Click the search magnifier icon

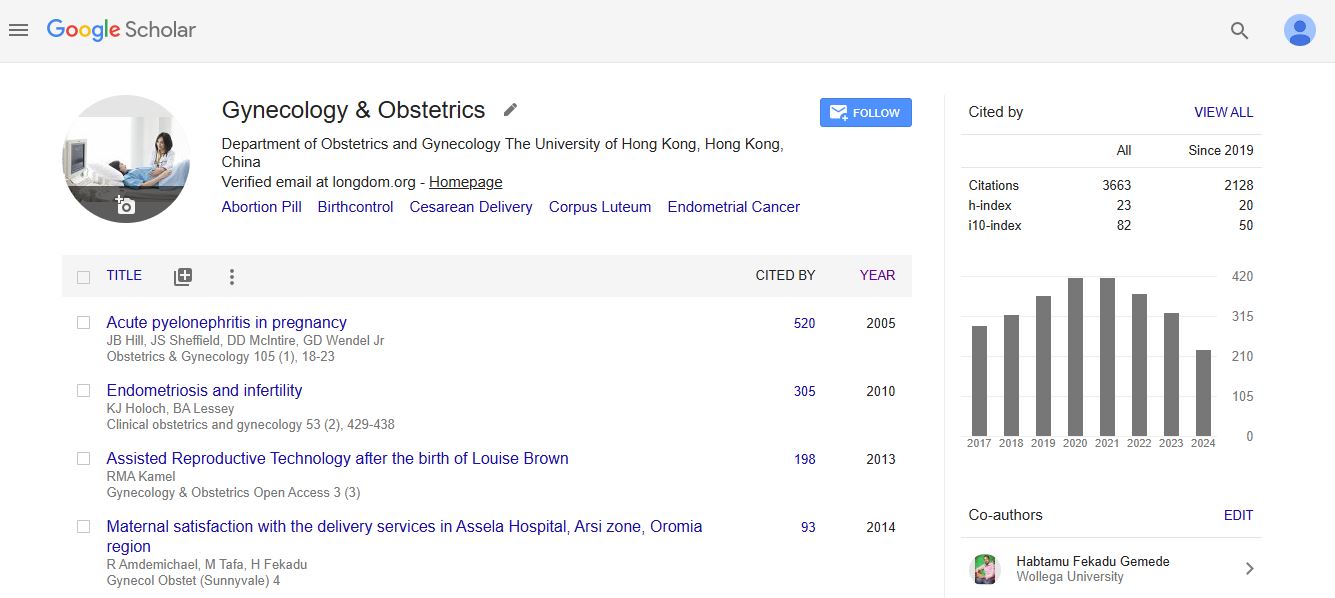[1239, 31]
